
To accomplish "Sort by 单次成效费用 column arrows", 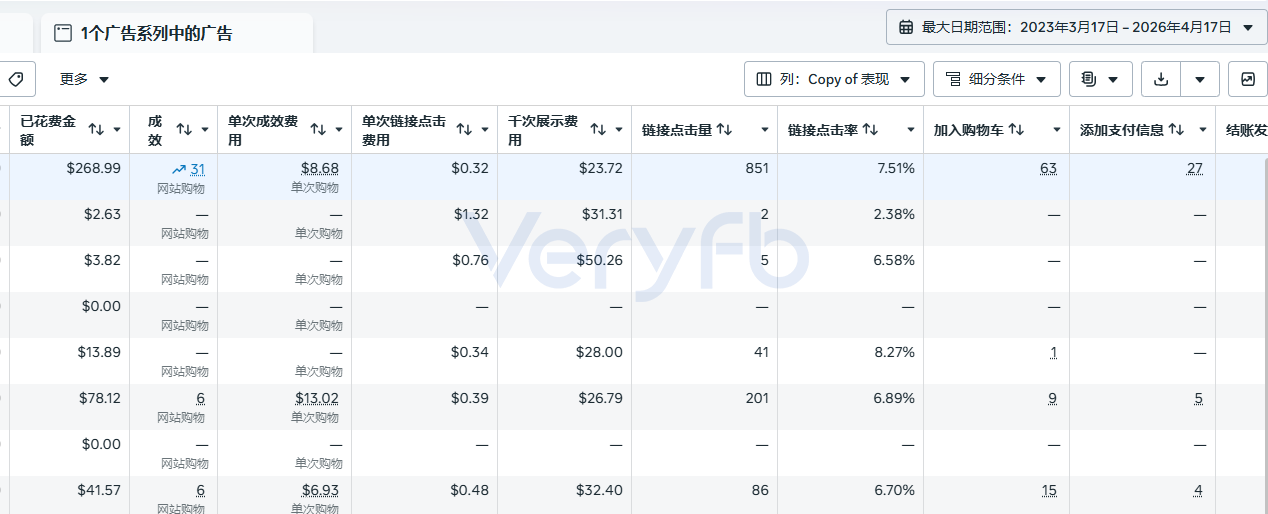I will [318, 129].
